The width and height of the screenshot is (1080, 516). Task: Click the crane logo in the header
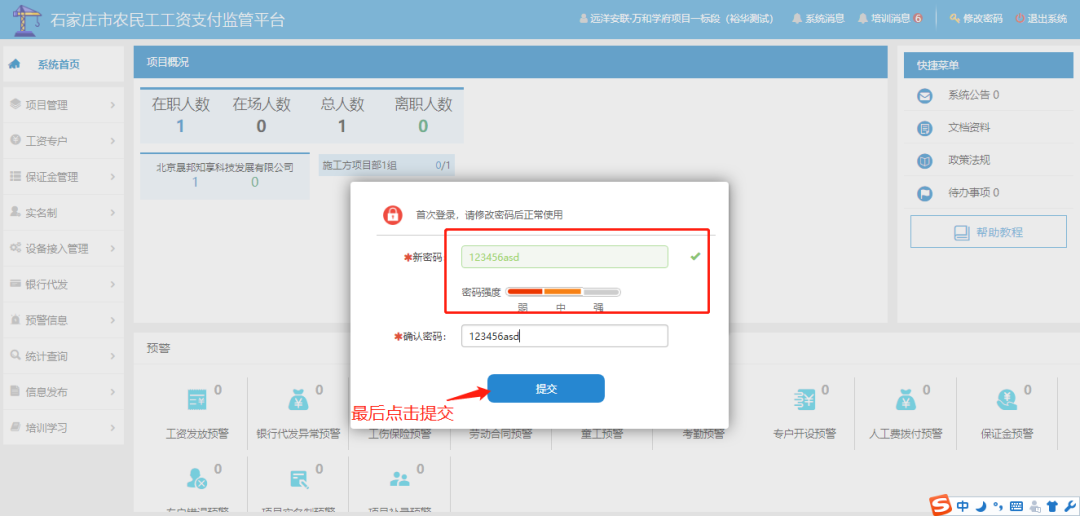tap(28, 19)
